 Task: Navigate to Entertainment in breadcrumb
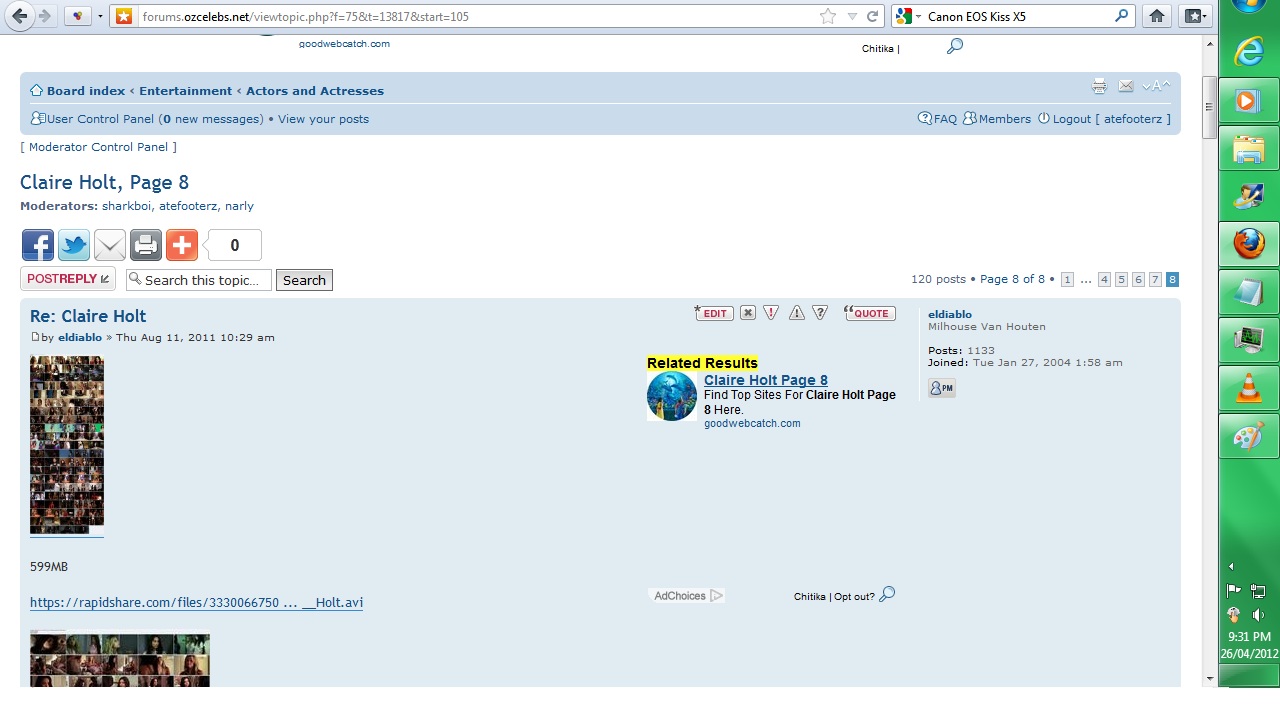coord(185,91)
